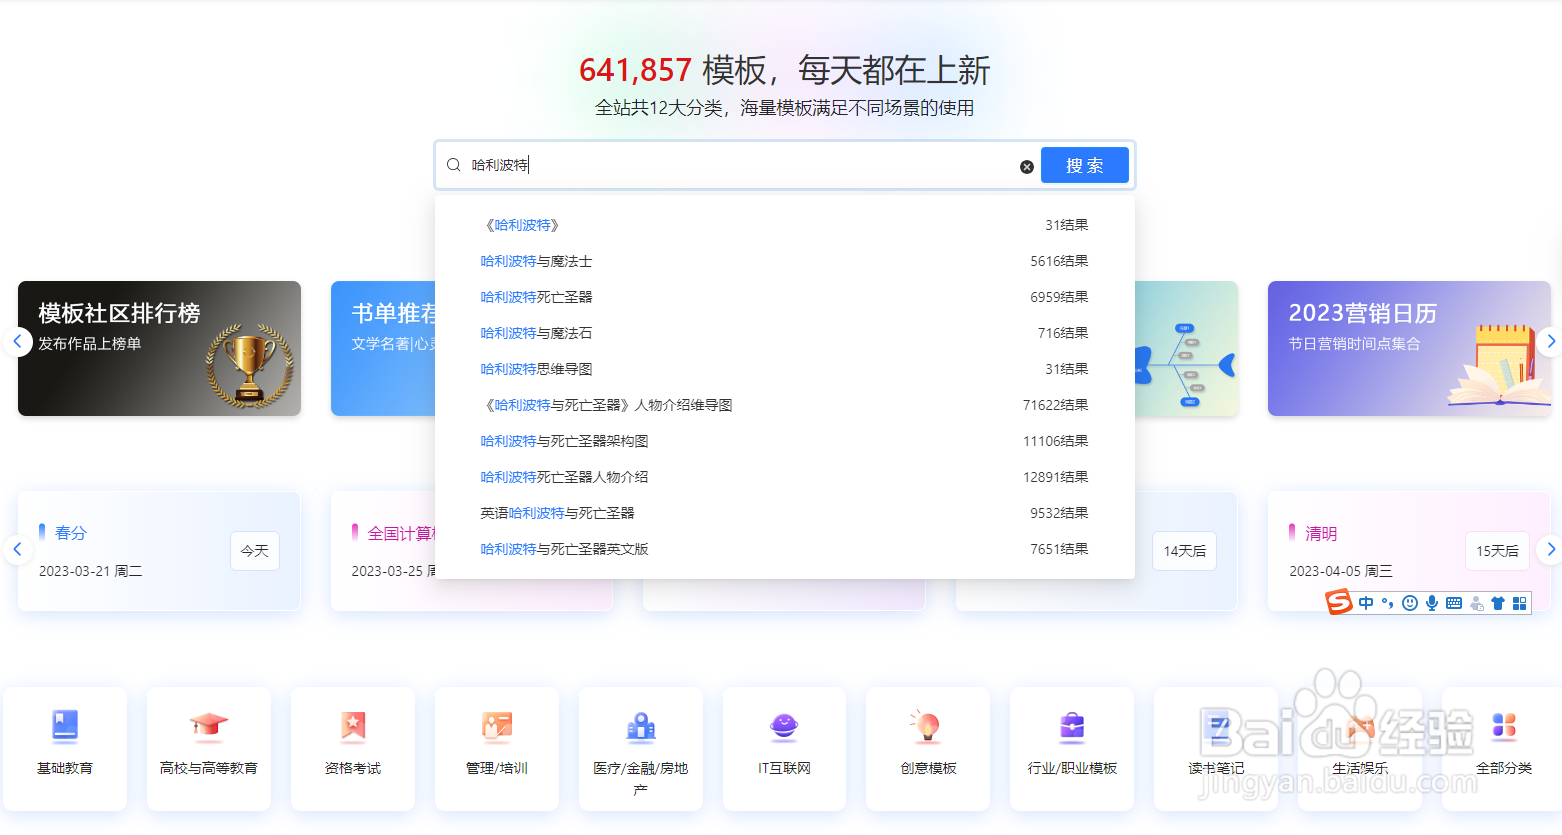Open the toolbox grid icon on IME bar
The width and height of the screenshot is (1562, 835).
[1520, 603]
